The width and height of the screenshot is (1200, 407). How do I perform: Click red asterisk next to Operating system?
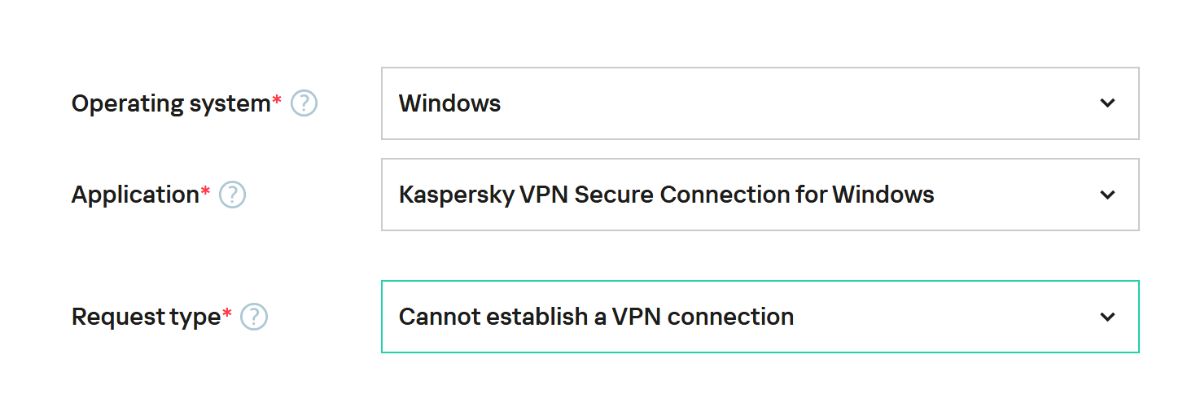277,98
